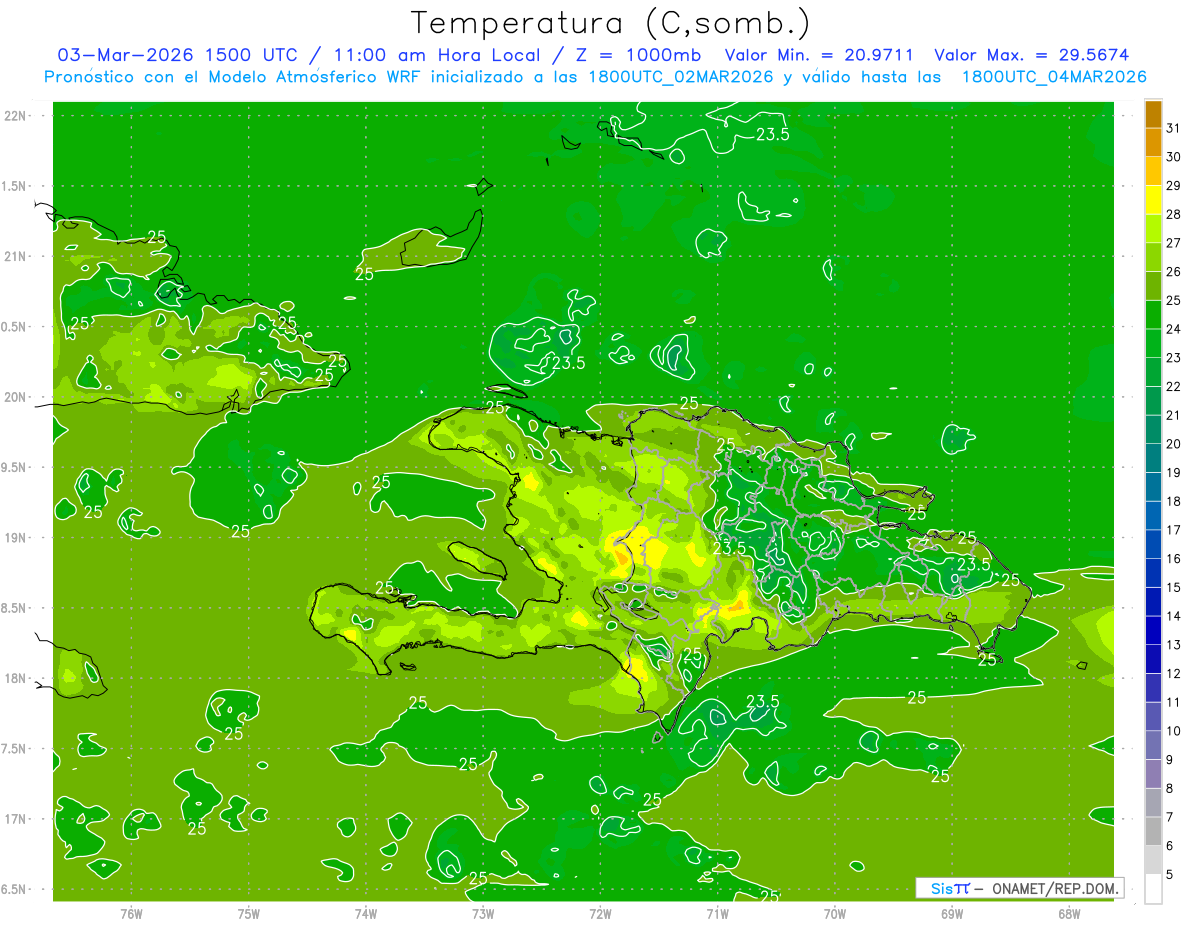Click the 19N latitude axis label
The image size is (1200, 927).
(x=15, y=537)
